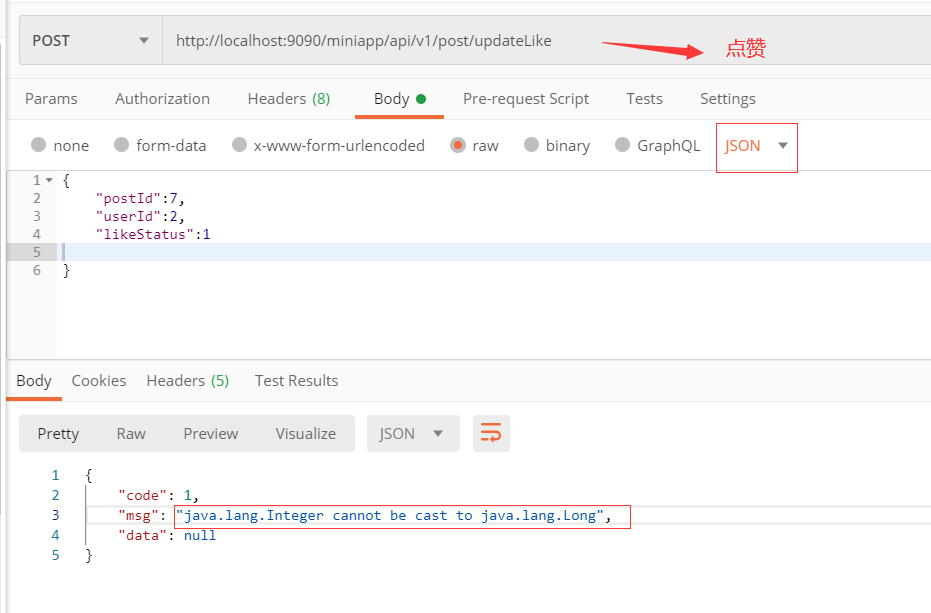Switch to the response Cookies tab

pyautogui.click(x=99, y=381)
